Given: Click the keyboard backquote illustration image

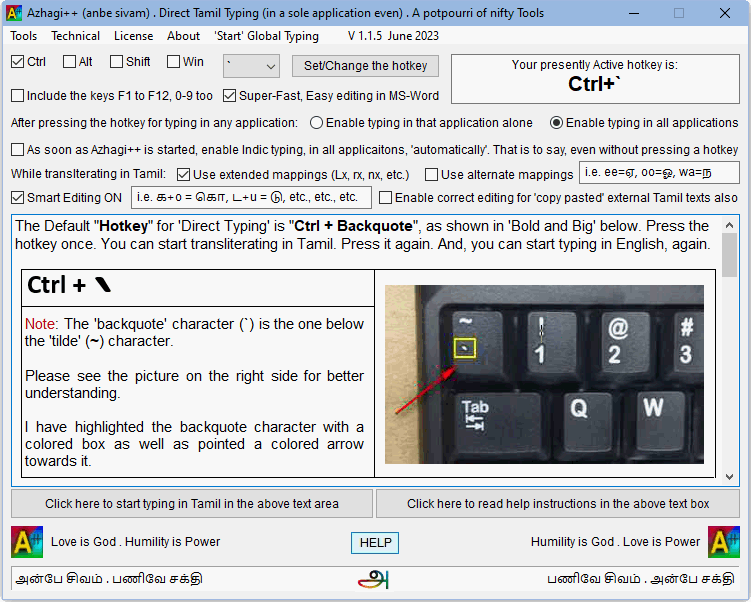Looking at the screenshot, I should (x=544, y=375).
